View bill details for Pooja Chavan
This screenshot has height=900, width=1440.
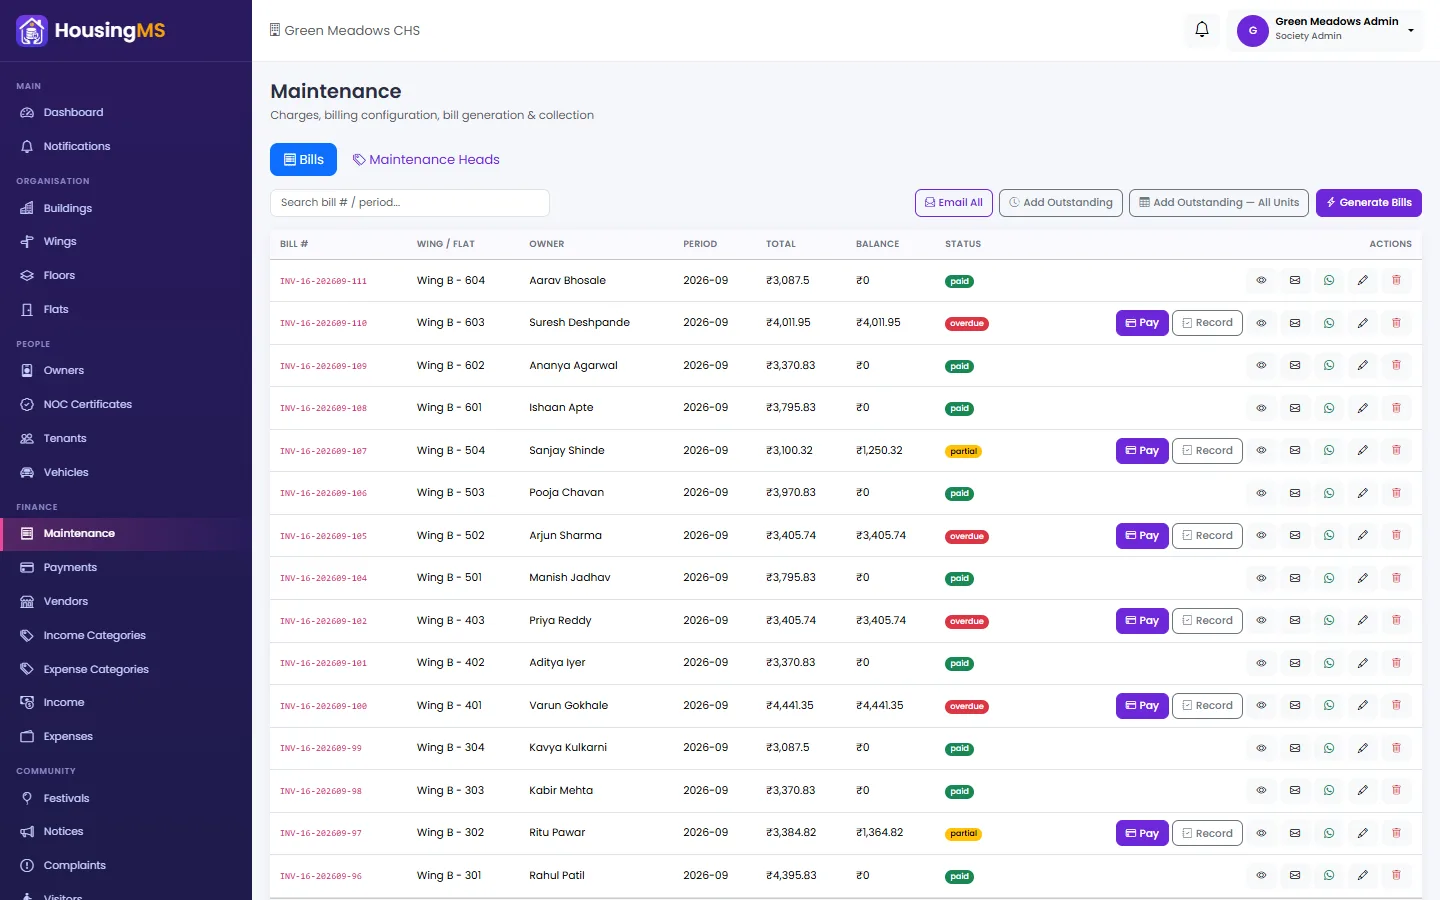[1261, 493]
